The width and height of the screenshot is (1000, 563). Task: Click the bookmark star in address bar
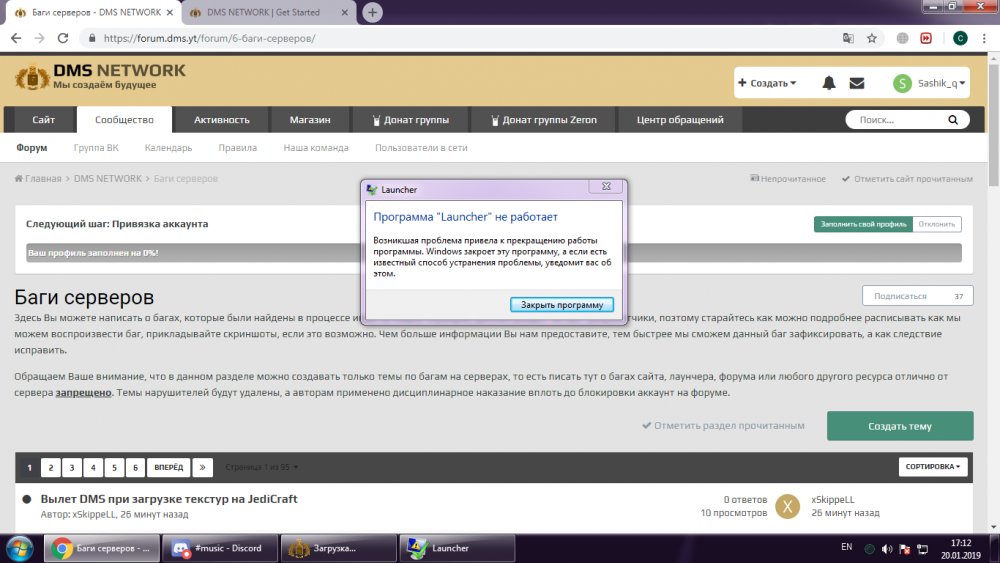click(872, 38)
